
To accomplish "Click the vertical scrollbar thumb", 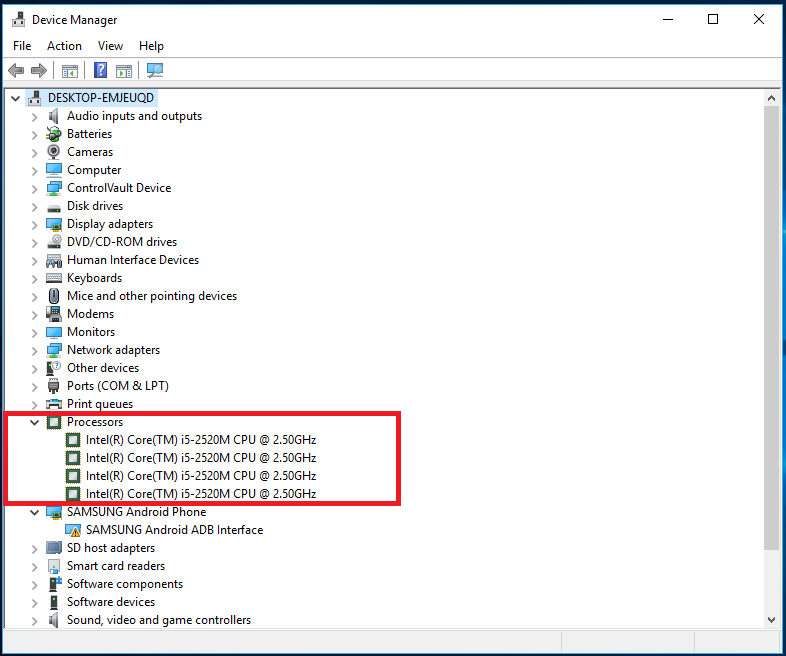I will pos(771,328).
